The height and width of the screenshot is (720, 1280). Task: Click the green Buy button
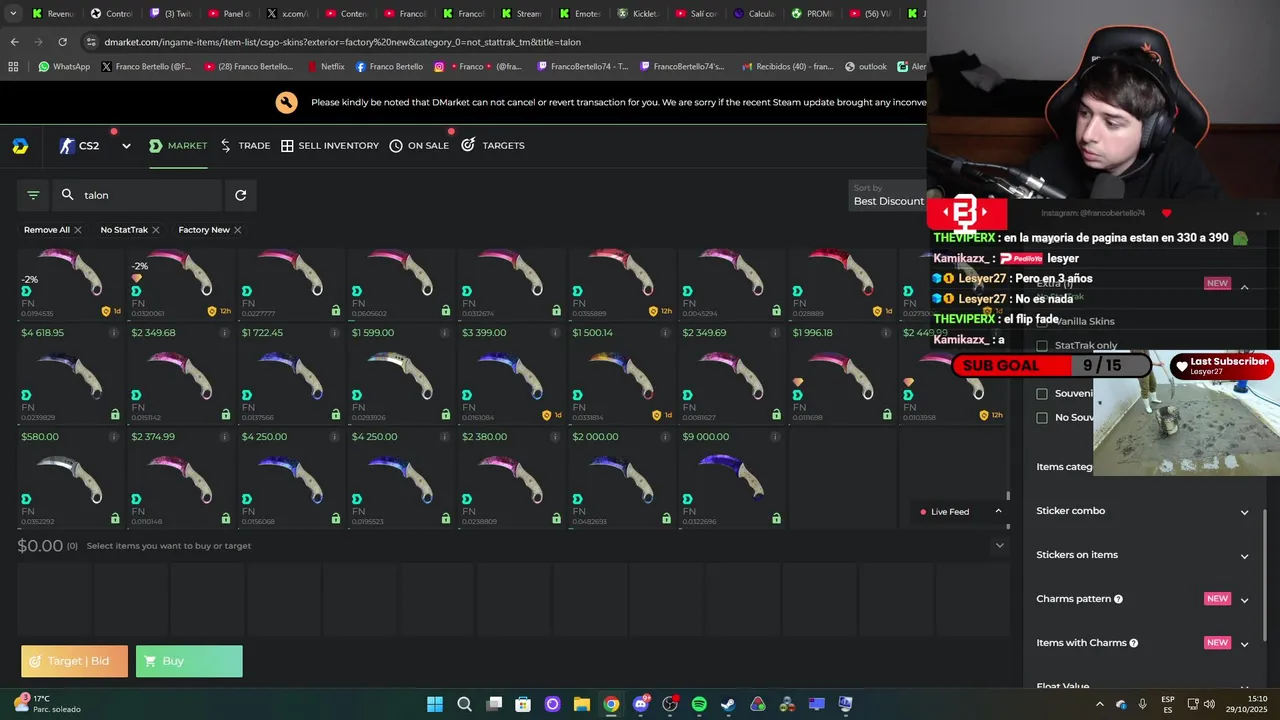pyautogui.click(x=189, y=661)
